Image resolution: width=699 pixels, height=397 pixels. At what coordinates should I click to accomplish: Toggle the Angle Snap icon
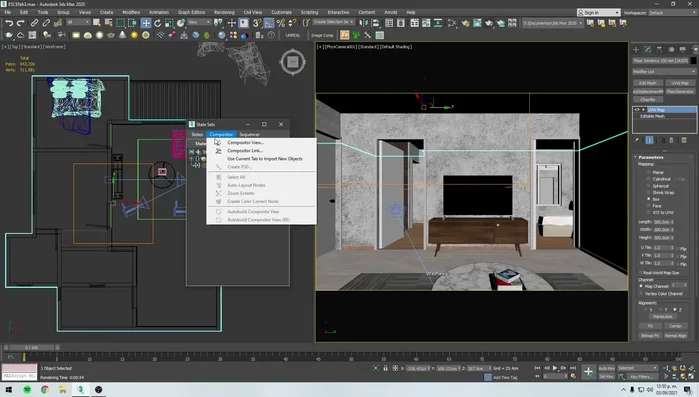click(x=269, y=23)
